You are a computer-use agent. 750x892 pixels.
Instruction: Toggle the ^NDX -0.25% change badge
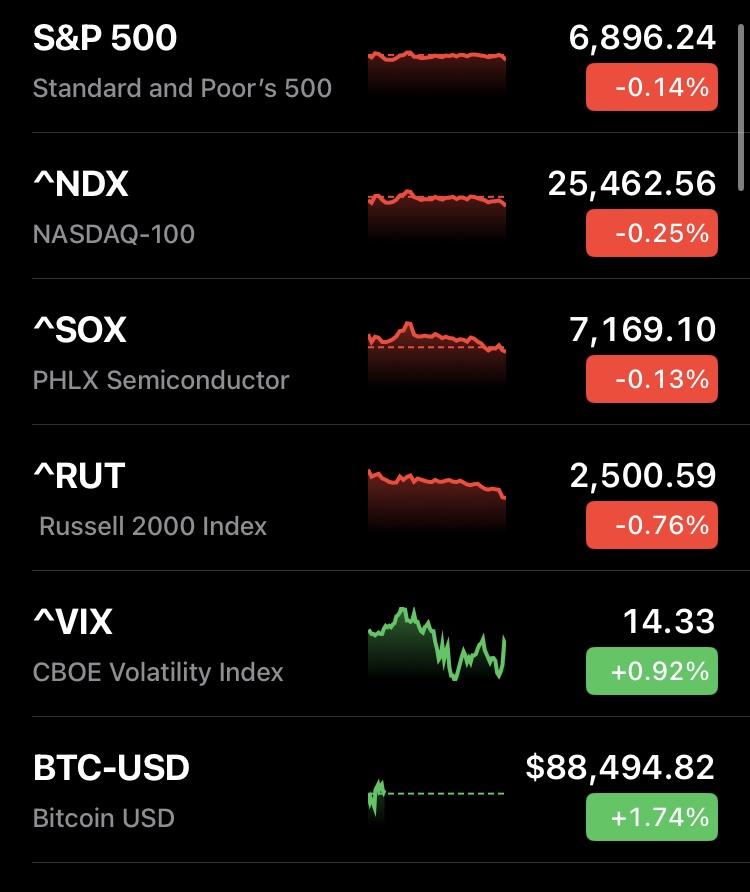click(x=651, y=234)
